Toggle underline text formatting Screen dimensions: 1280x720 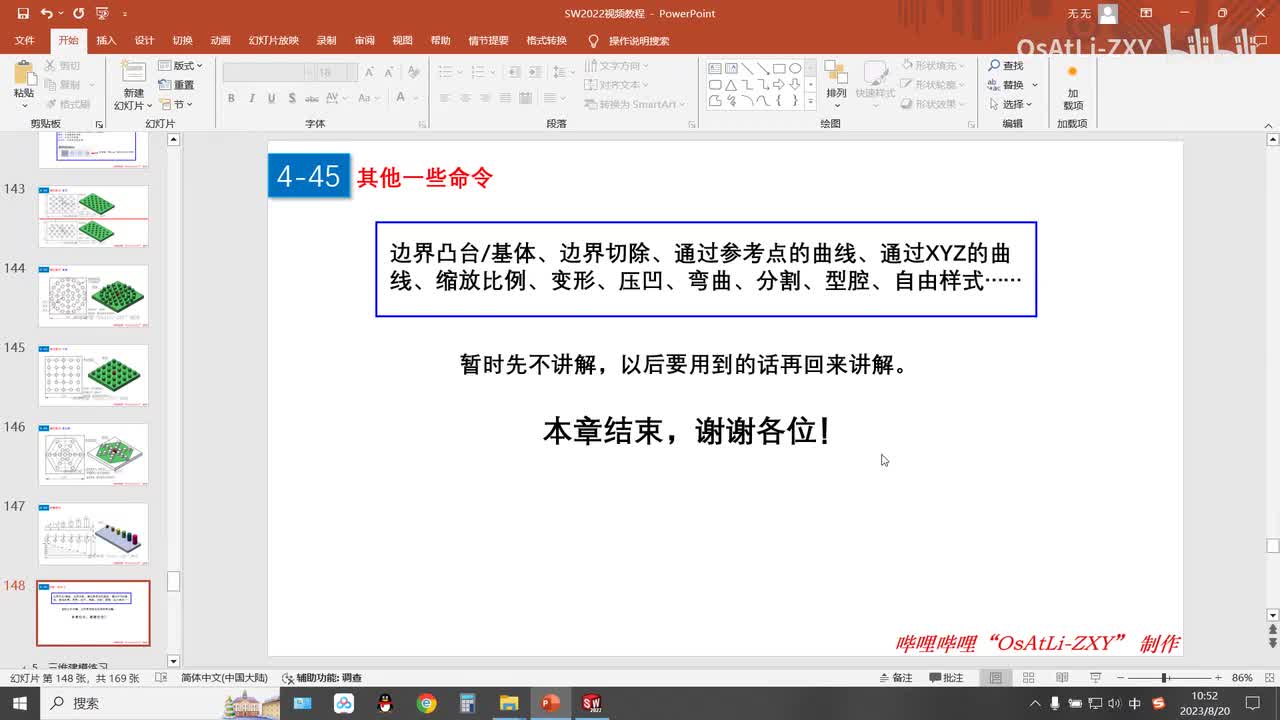click(x=271, y=98)
